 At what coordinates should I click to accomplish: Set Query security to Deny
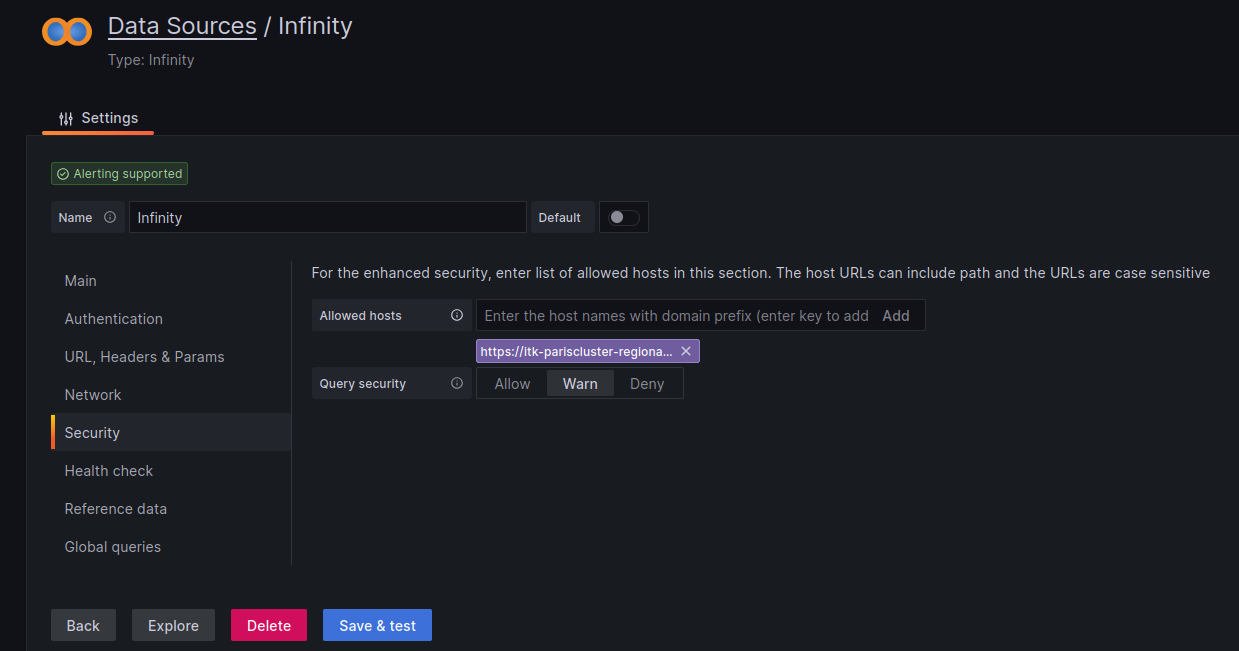pos(647,383)
